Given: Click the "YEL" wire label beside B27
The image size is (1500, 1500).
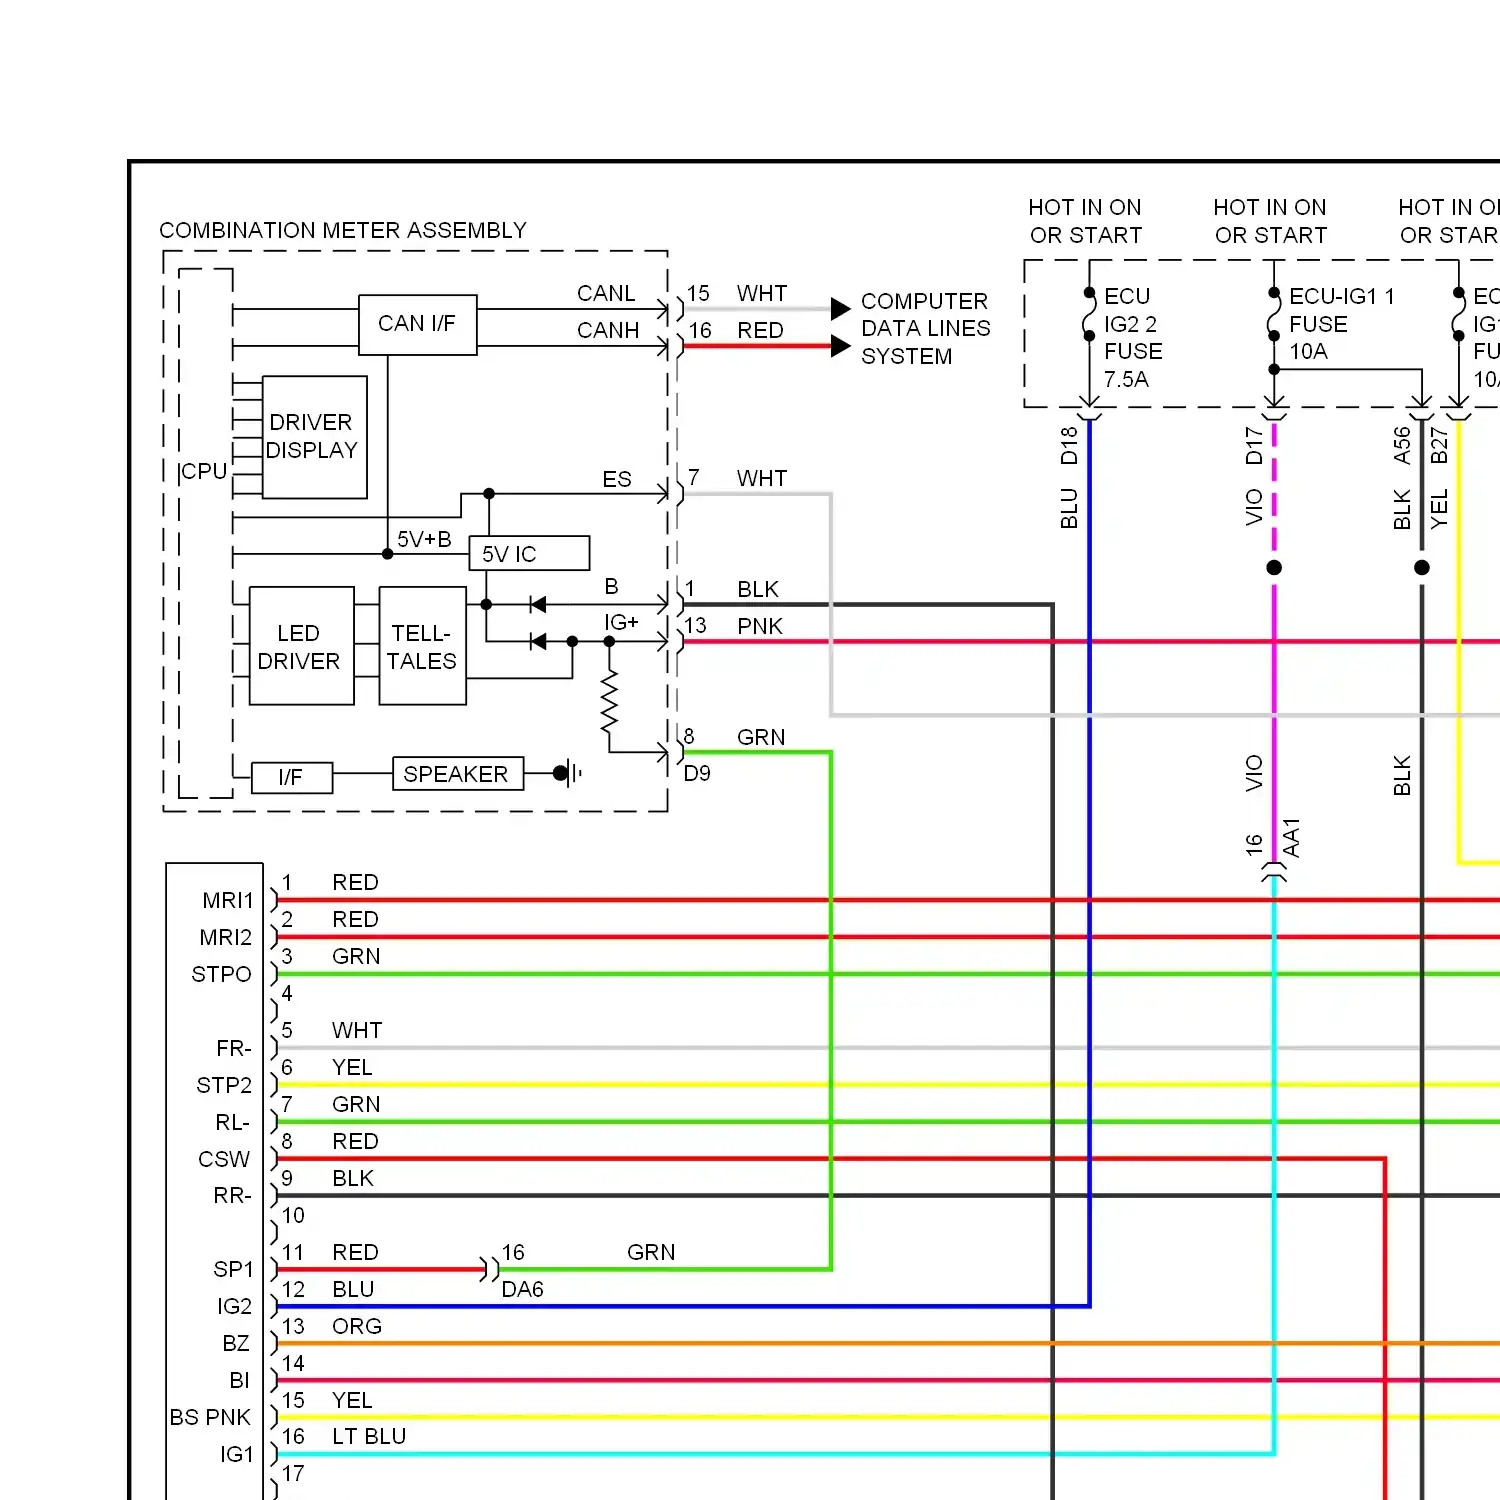Looking at the screenshot, I should coord(1439,509).
